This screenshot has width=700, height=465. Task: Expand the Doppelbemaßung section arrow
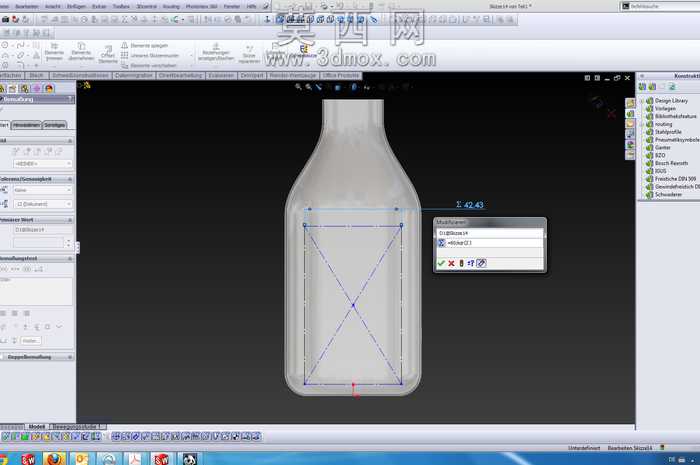point(70,357)
